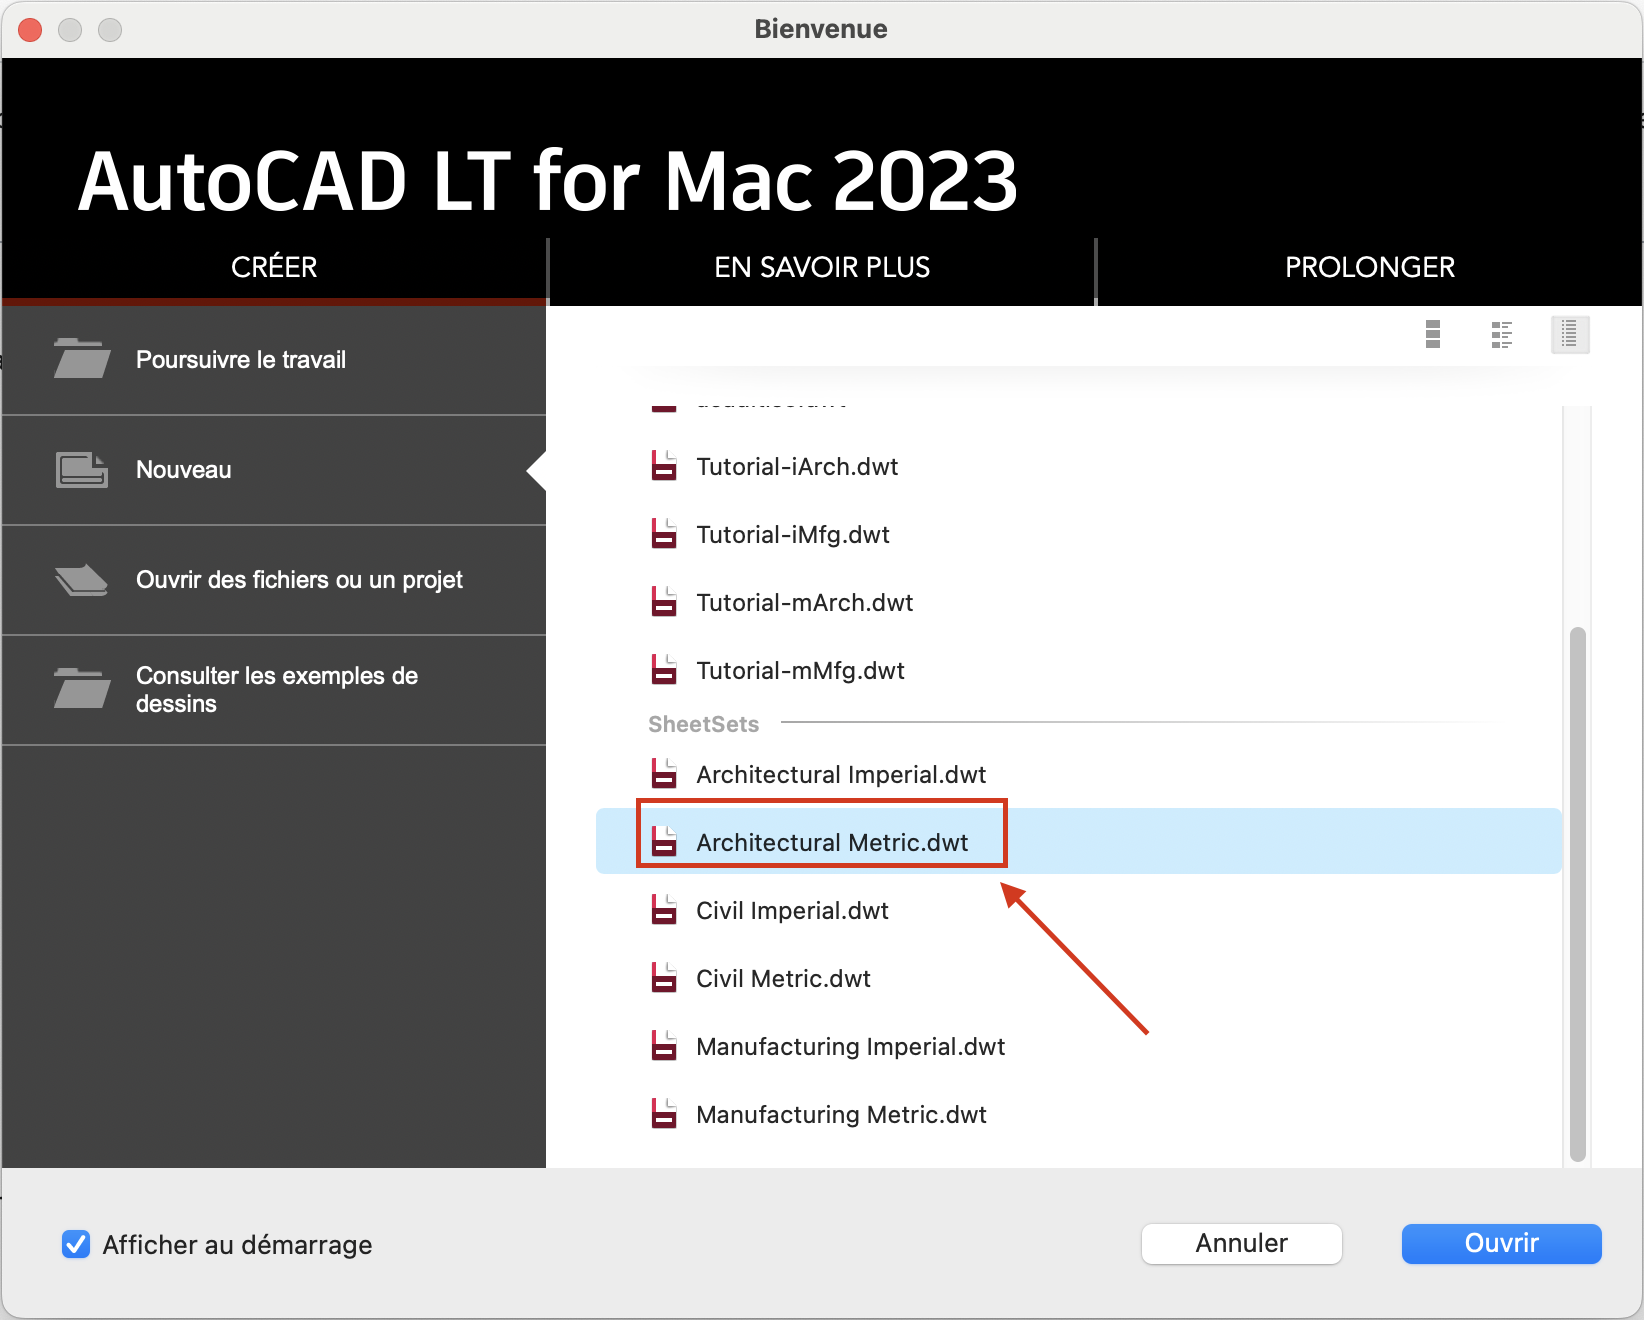This screenshot has height=1320, width=1644.
Task: Click the Tutorial-mArch.dwt file icon
Action: point(664,602)
